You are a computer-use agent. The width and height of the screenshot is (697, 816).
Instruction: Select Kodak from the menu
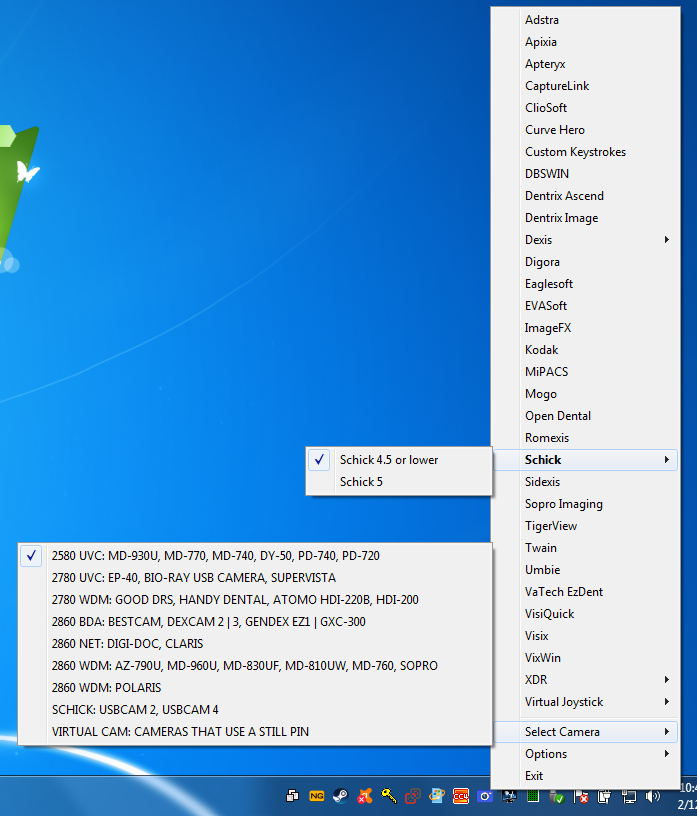pos(586,350)
